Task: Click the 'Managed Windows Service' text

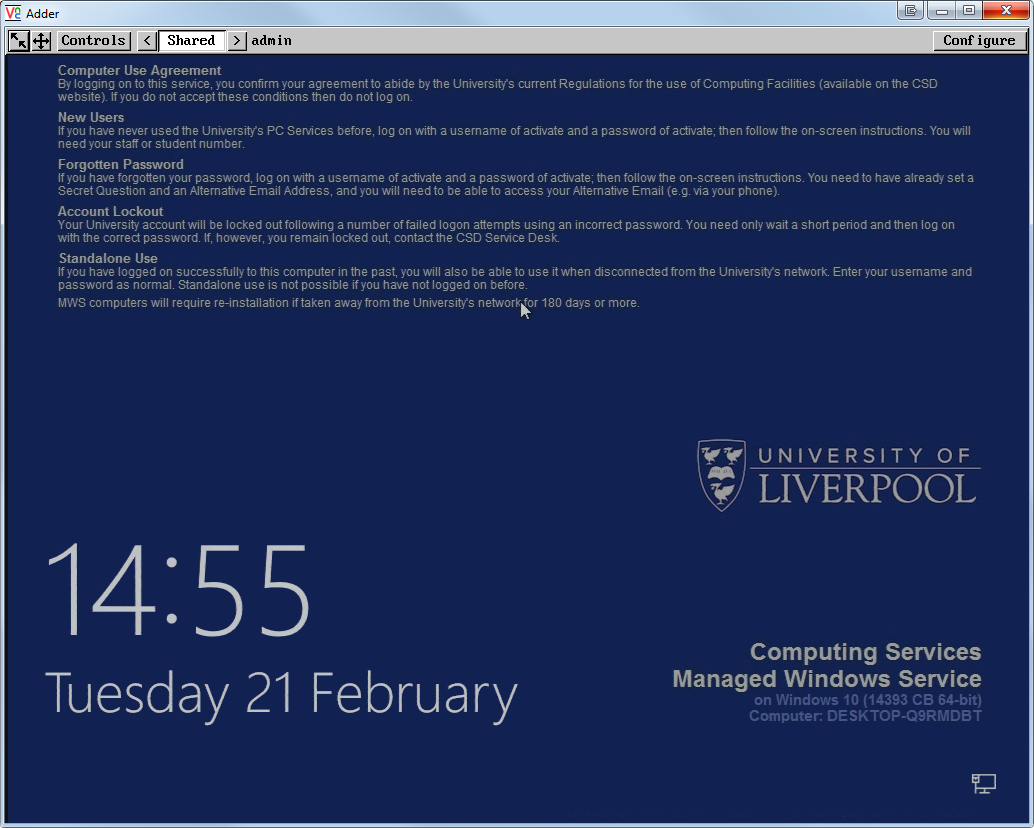Action: point(827,679)
